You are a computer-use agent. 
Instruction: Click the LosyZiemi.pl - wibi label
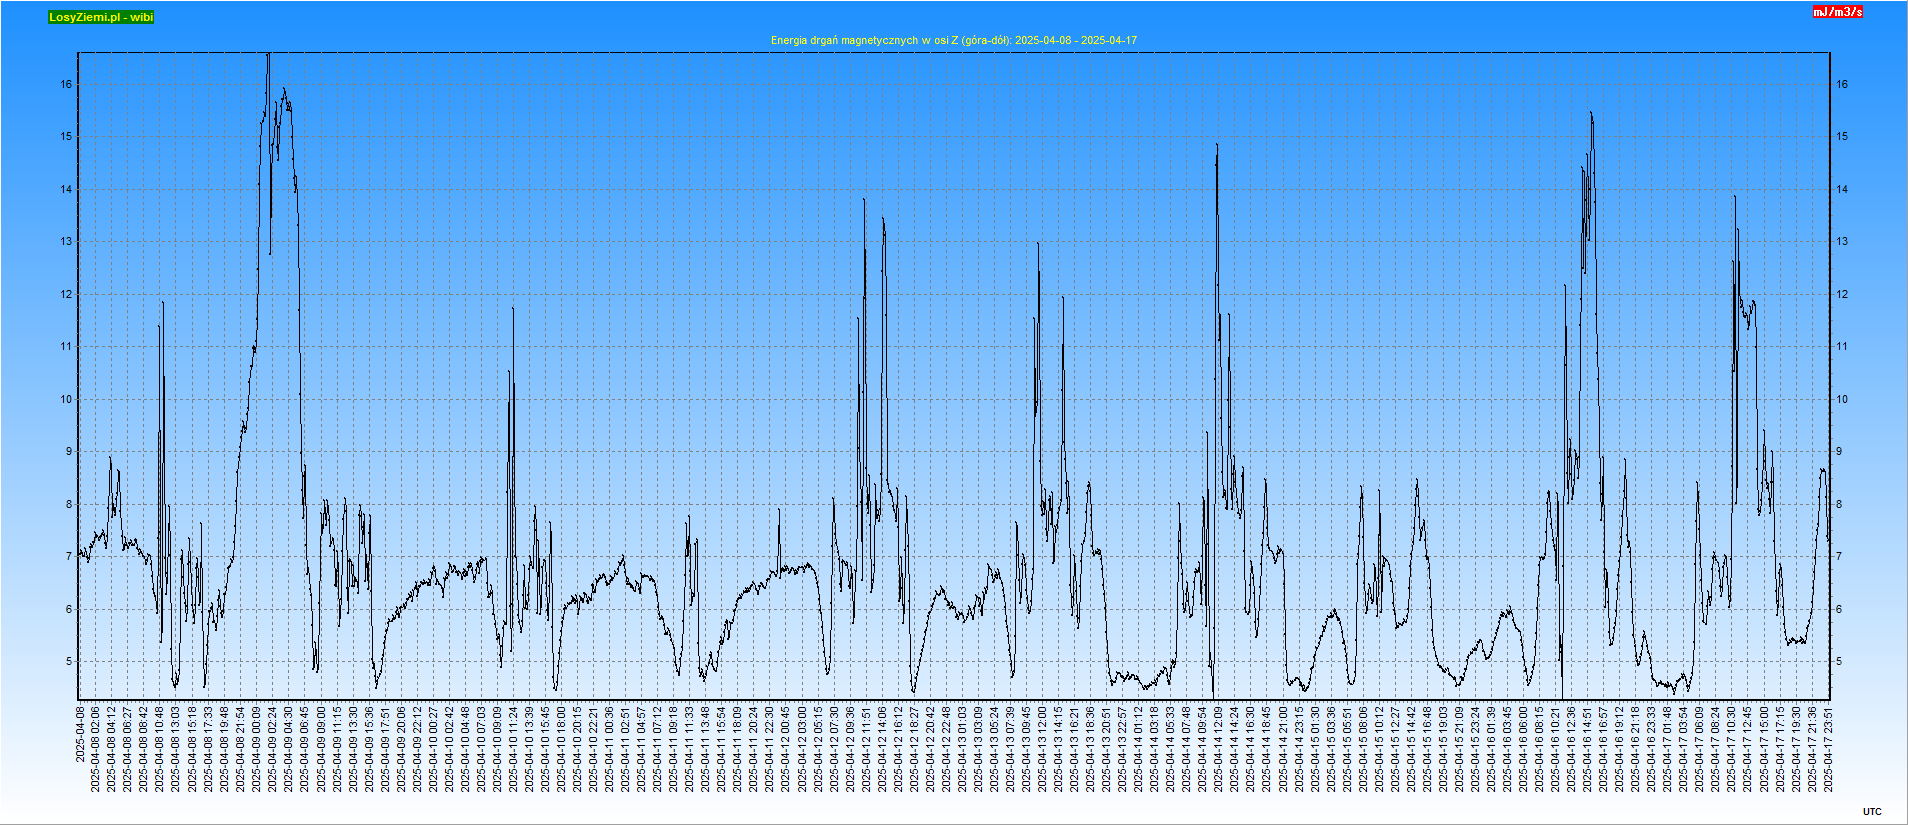click(101, 17)
